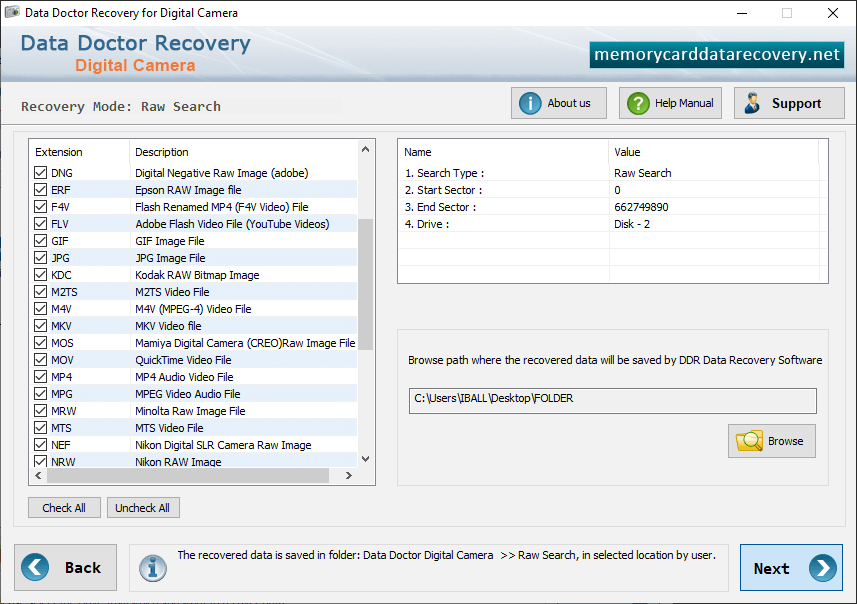Click the Value column header
Viewport: 857px width, 604px height.
(x=713, y=152)
